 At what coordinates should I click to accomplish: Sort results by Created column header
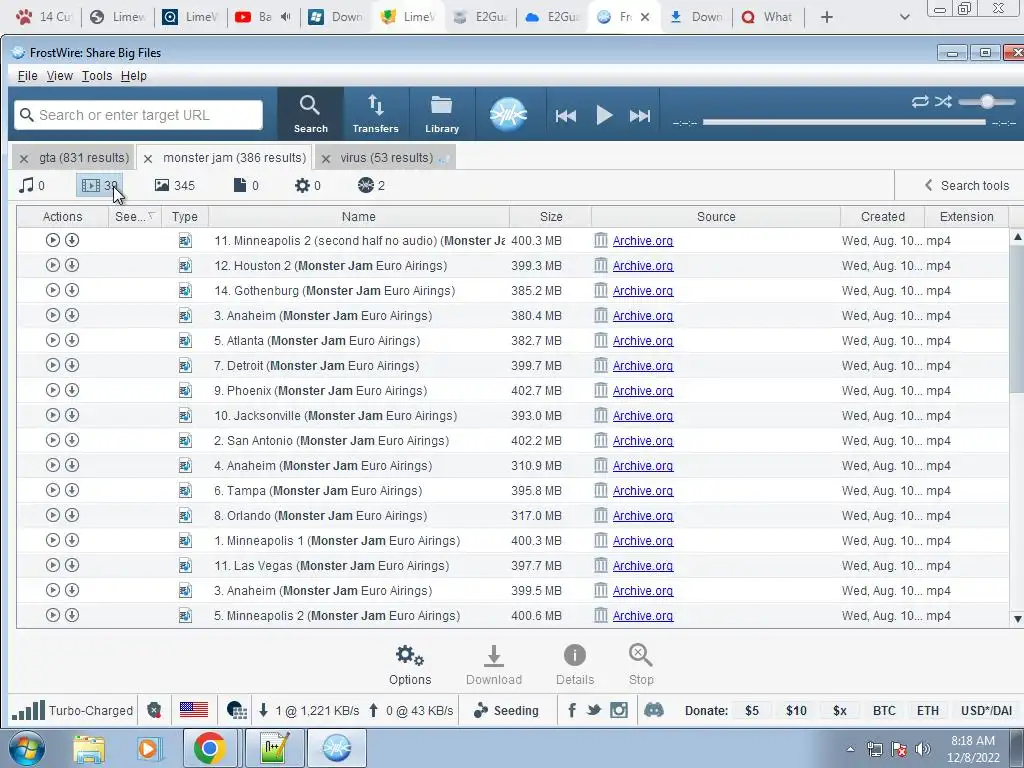882,216
